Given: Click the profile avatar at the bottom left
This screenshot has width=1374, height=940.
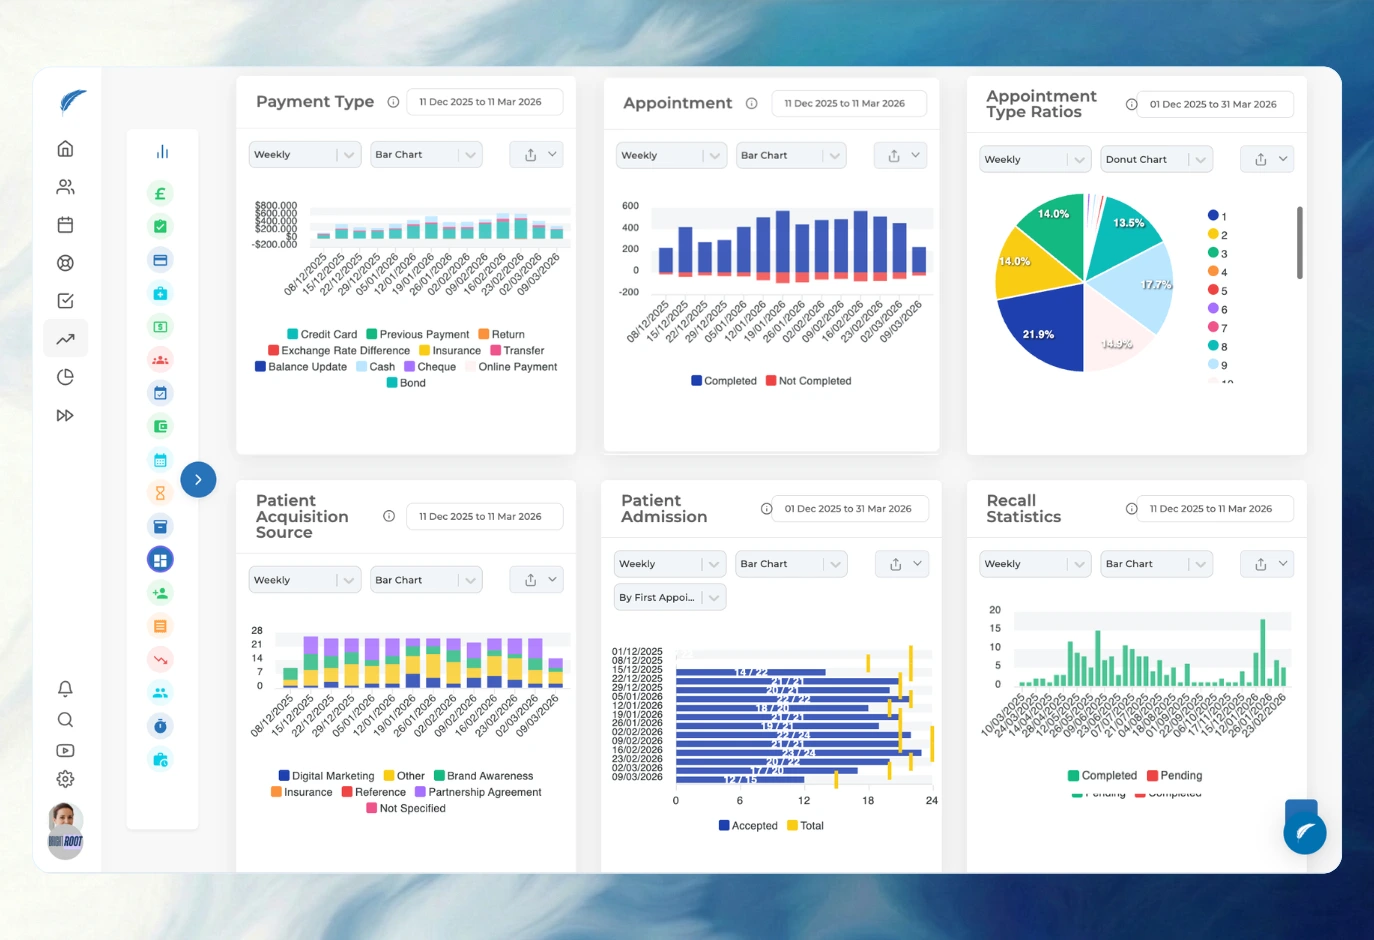Looking at the screenshot, I should click(x=65, y=829).
